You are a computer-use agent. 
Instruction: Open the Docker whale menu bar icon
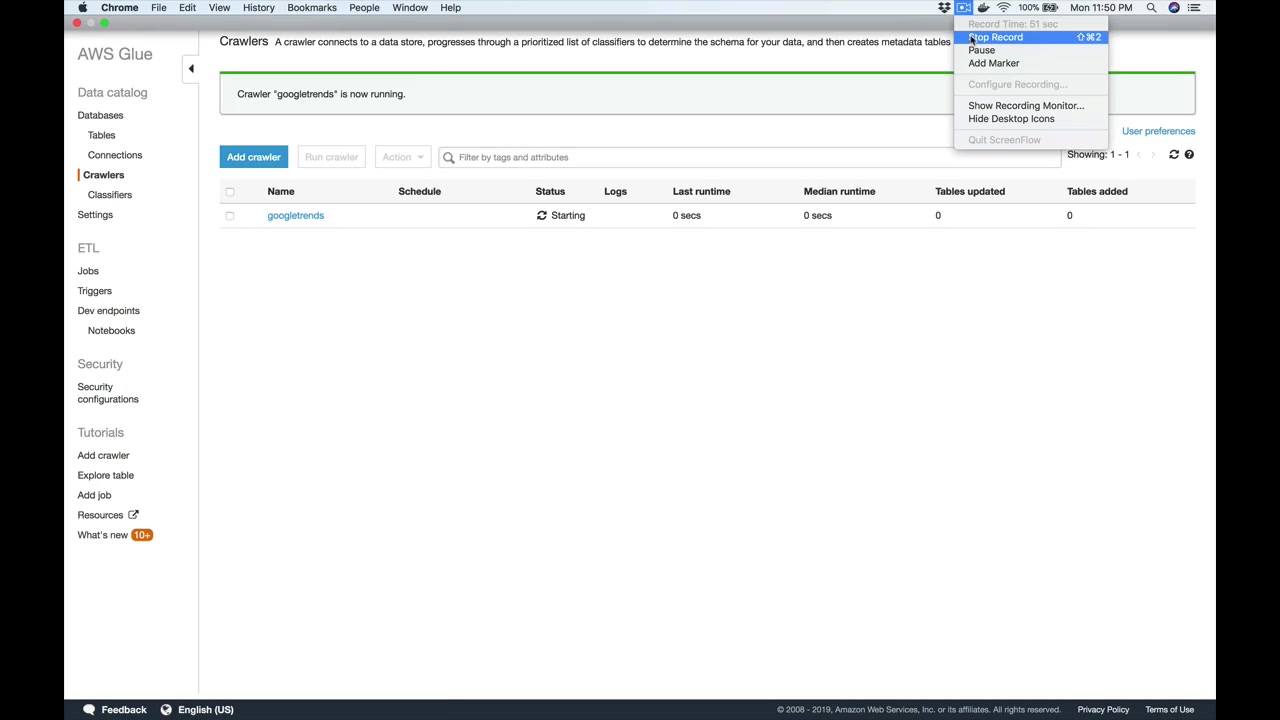984,8
